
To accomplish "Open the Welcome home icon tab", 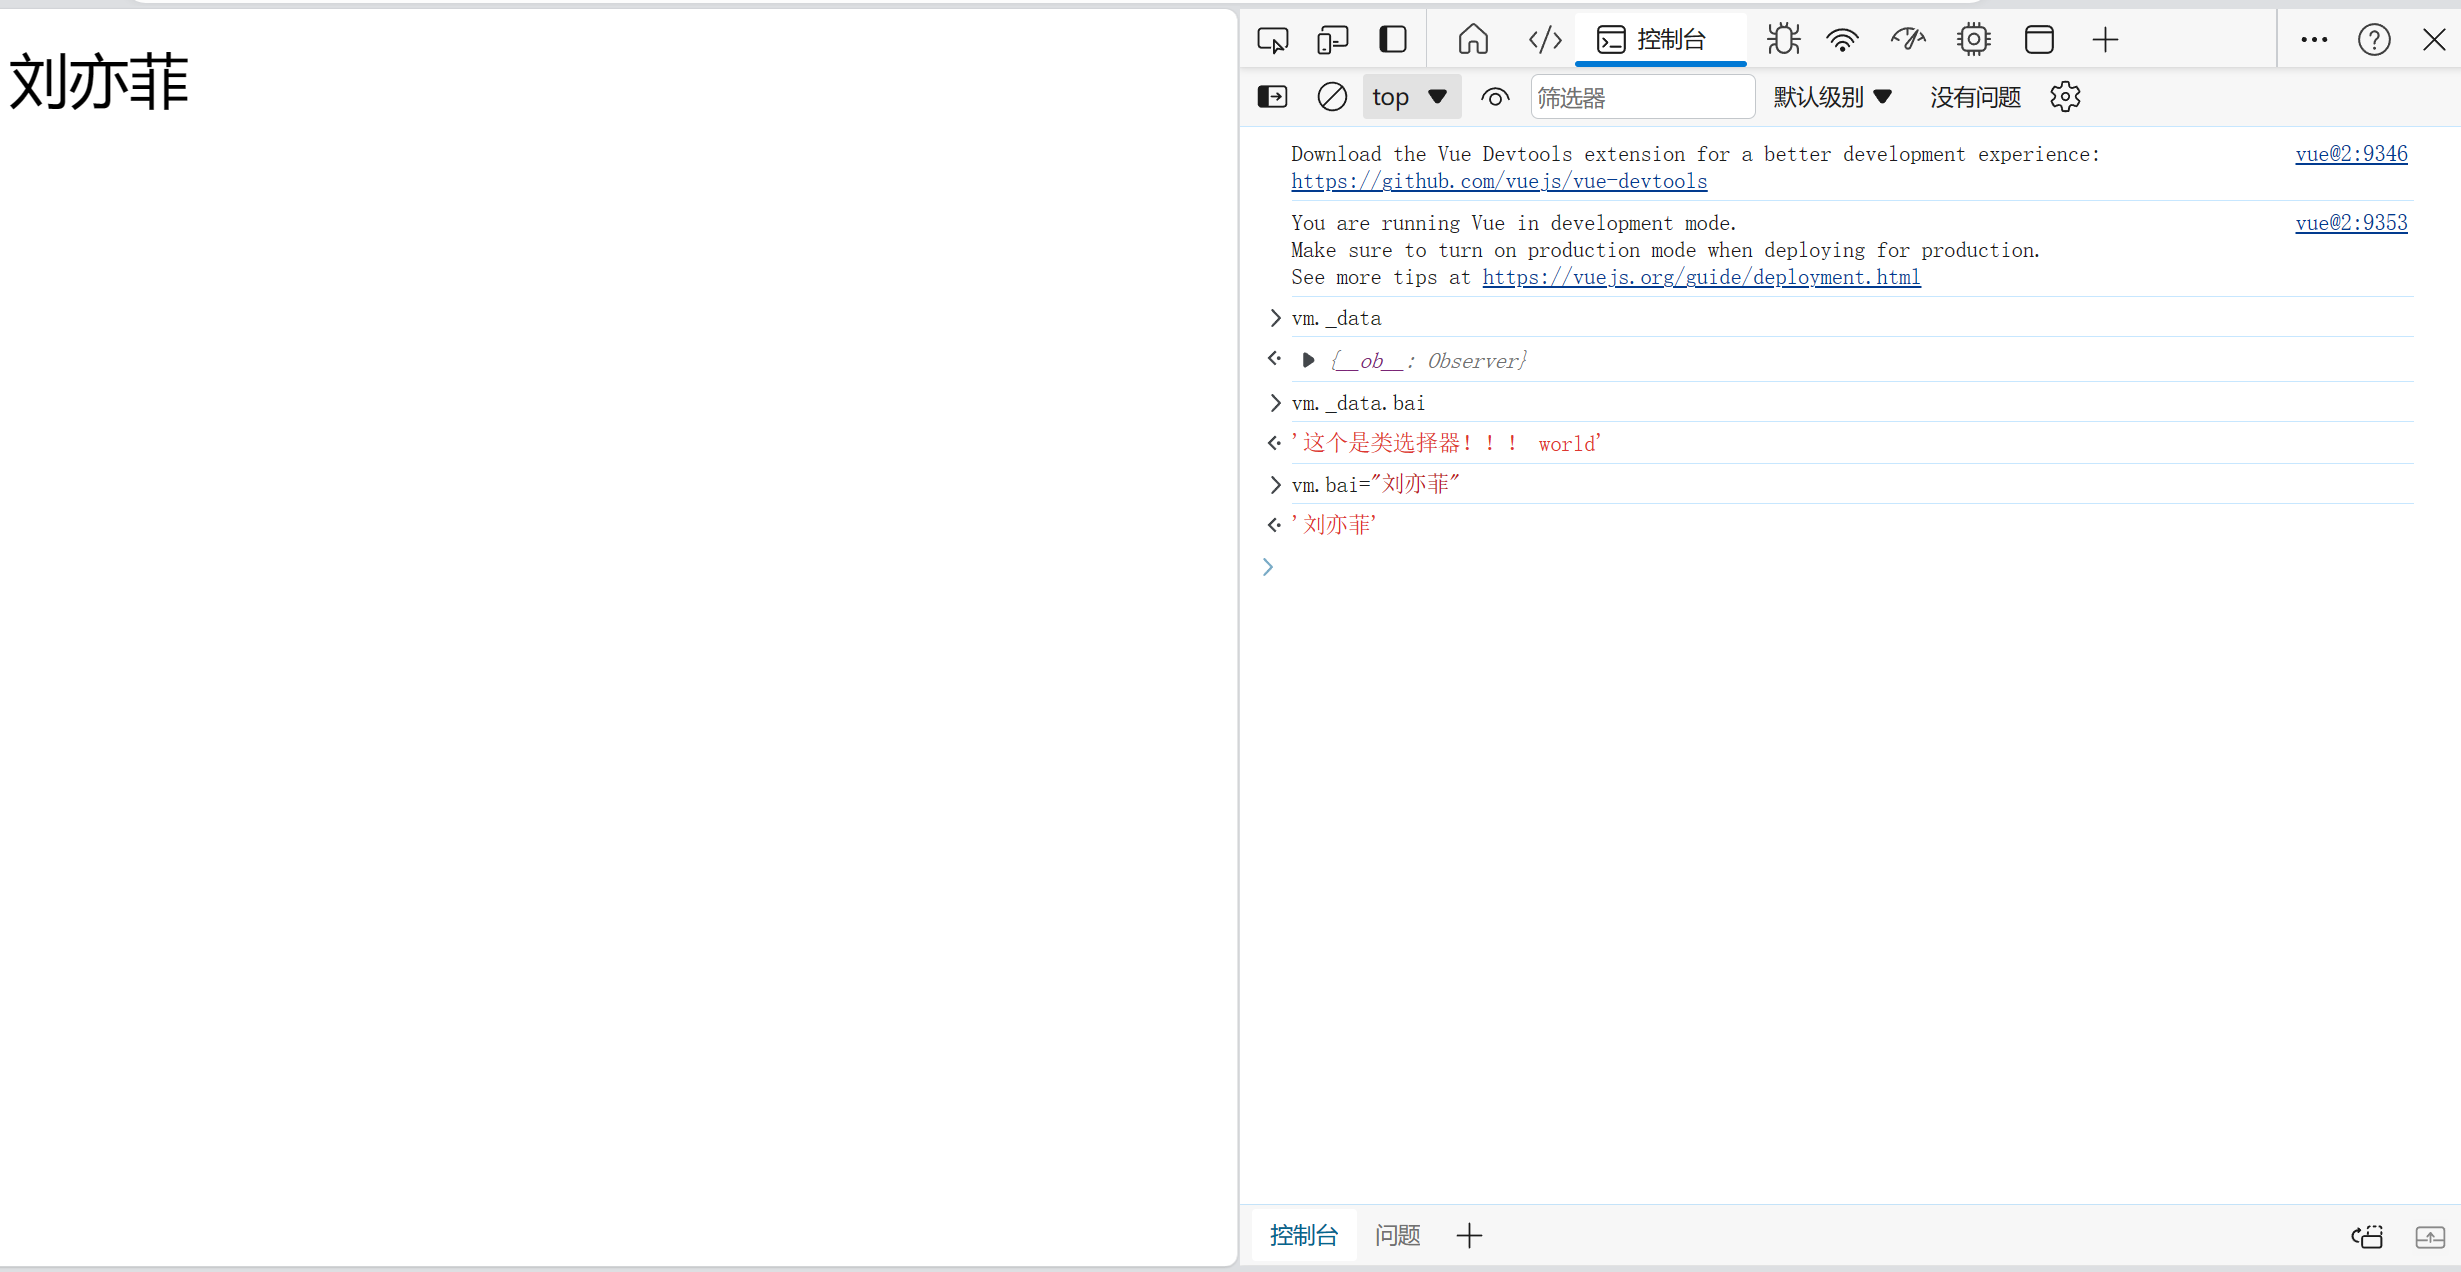I will pyautogui.click(x=1473, y=40).
